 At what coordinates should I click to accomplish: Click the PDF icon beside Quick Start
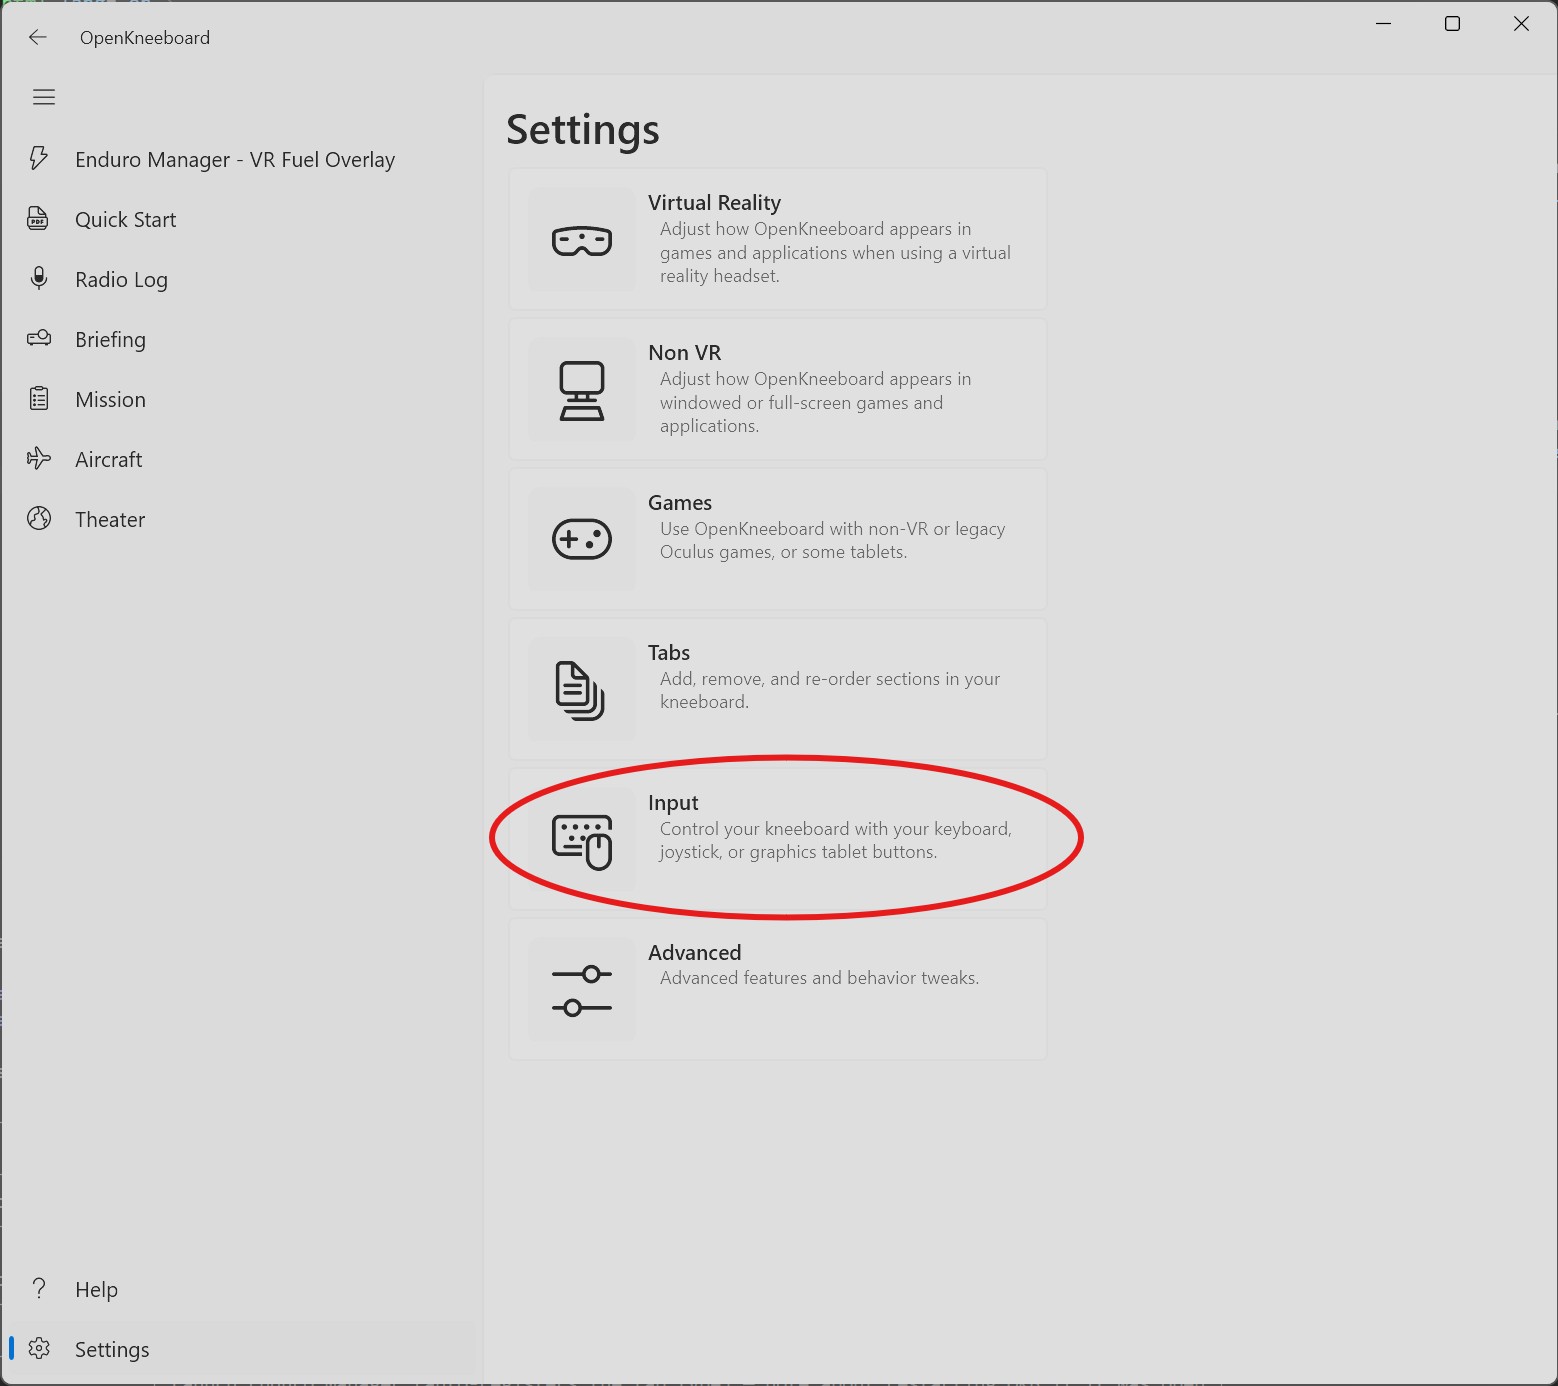[39, 218]
